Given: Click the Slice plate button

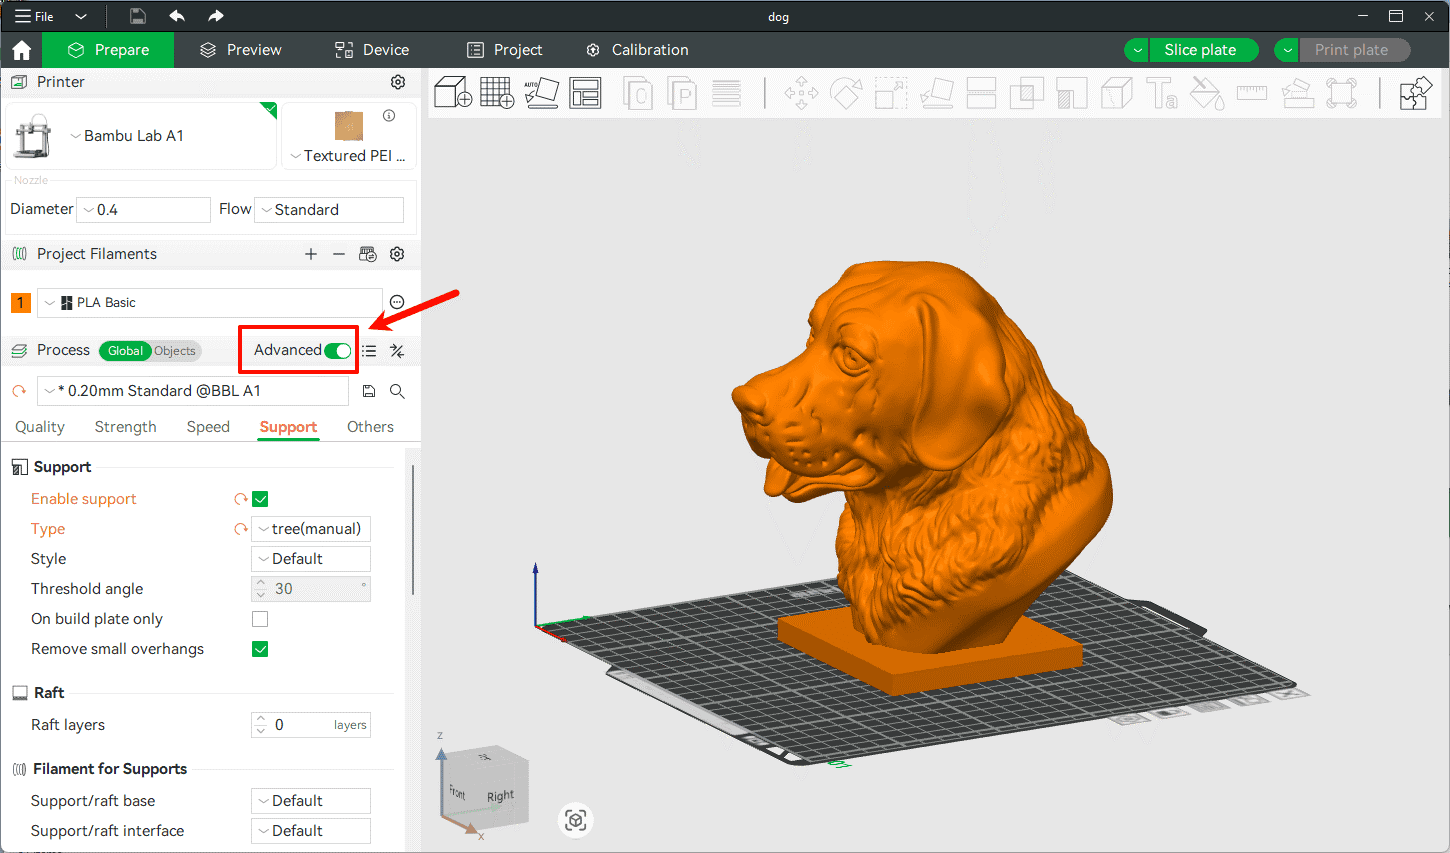Looking at the screenshot, I should point(1200,50).
